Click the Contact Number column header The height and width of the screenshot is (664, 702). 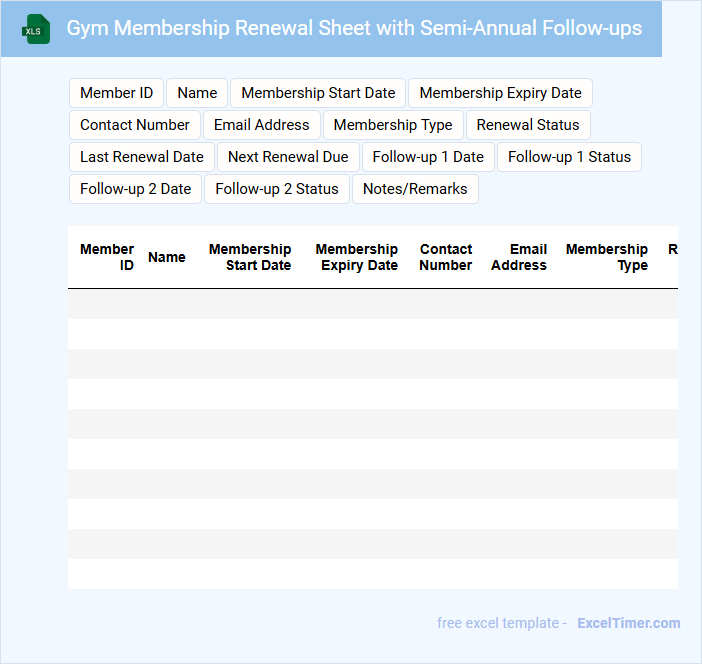[x=446, y=257]
